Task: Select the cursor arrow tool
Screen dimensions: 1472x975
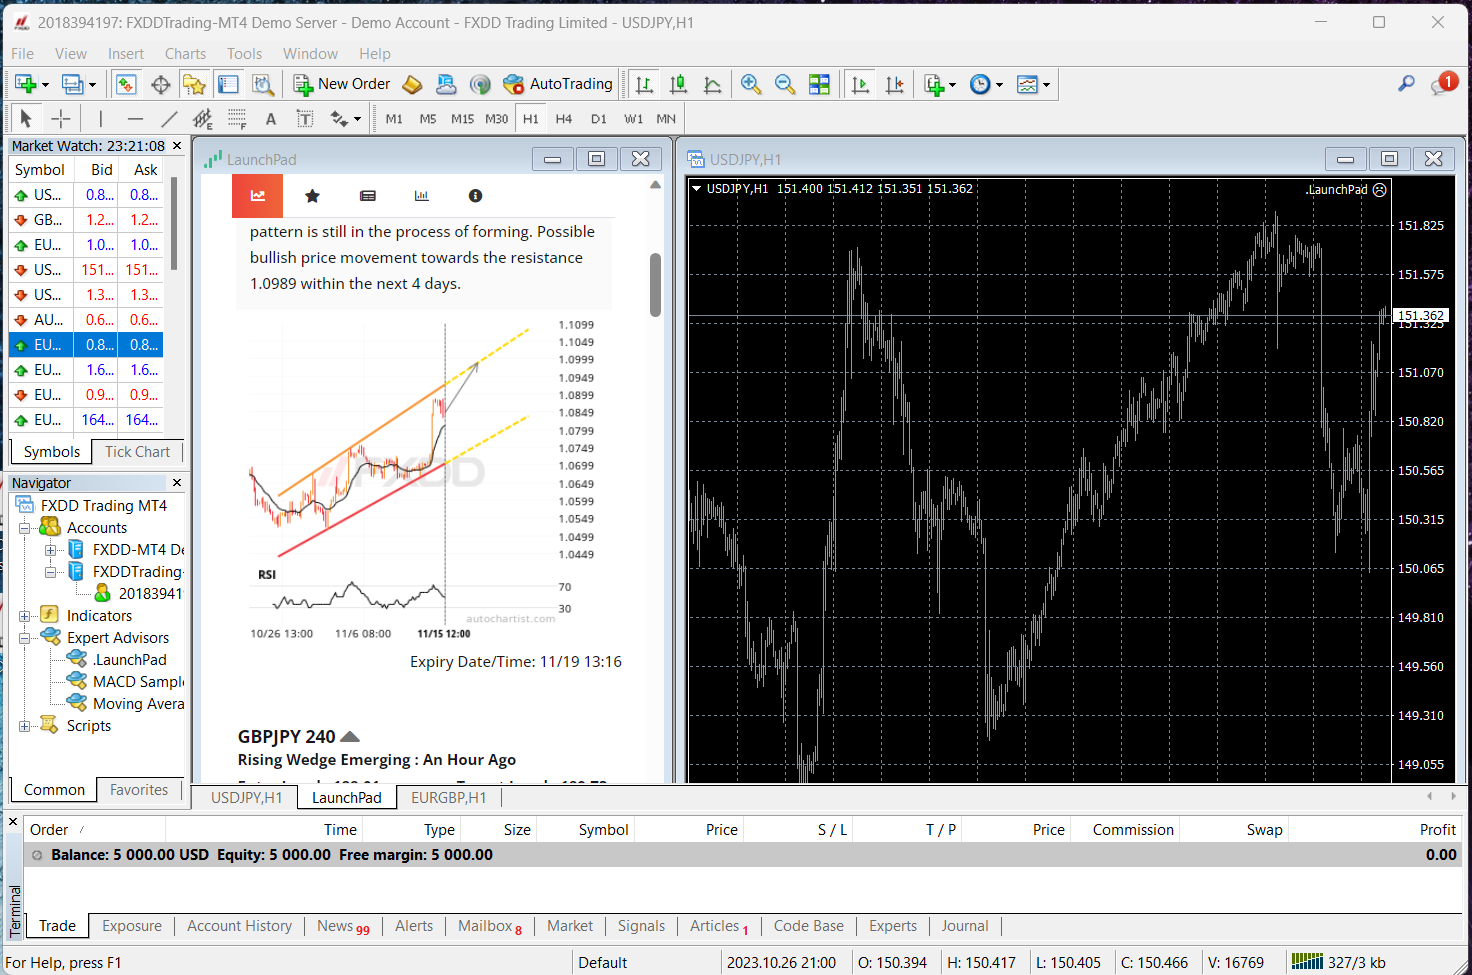Action: tap(26, 119)
